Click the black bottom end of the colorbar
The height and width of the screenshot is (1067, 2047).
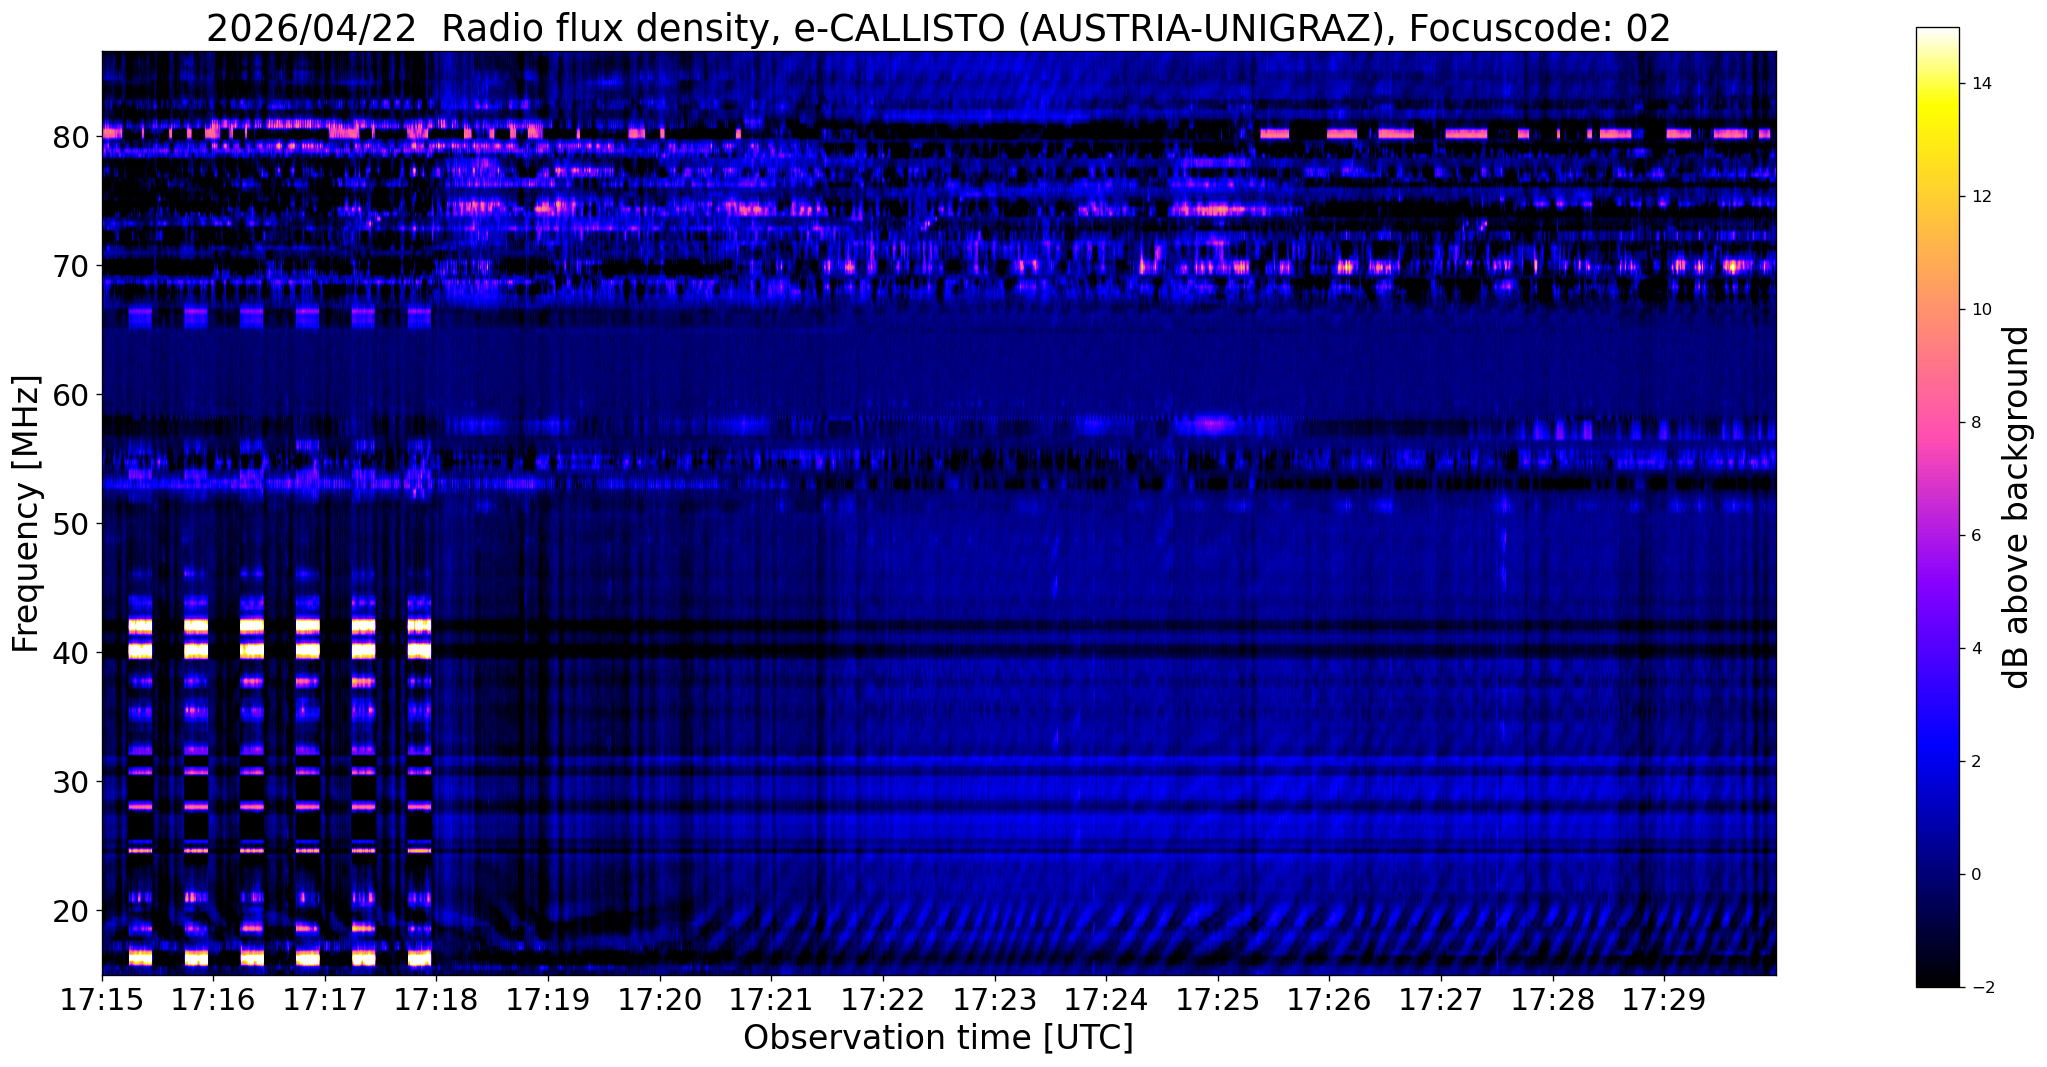pos(1937,981)
